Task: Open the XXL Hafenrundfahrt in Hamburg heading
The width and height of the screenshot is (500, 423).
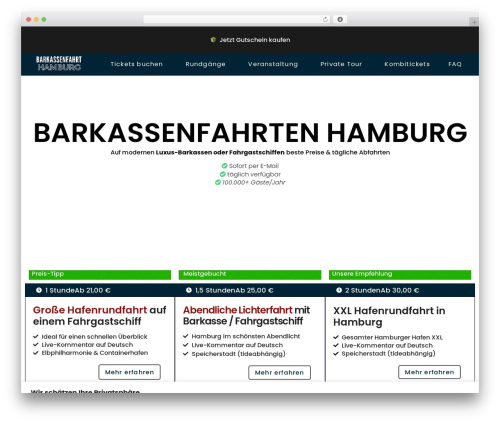Action: coord(389,316)
